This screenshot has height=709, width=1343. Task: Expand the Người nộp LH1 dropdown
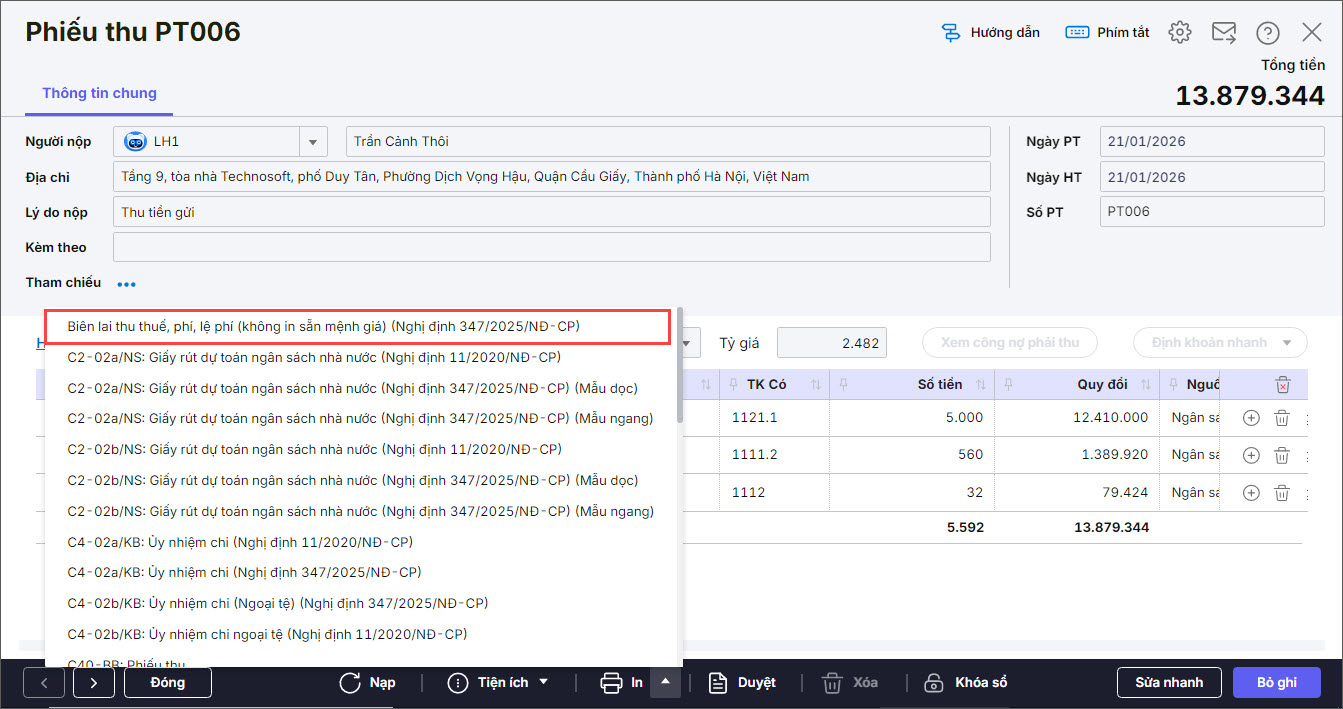click(313, 142)
